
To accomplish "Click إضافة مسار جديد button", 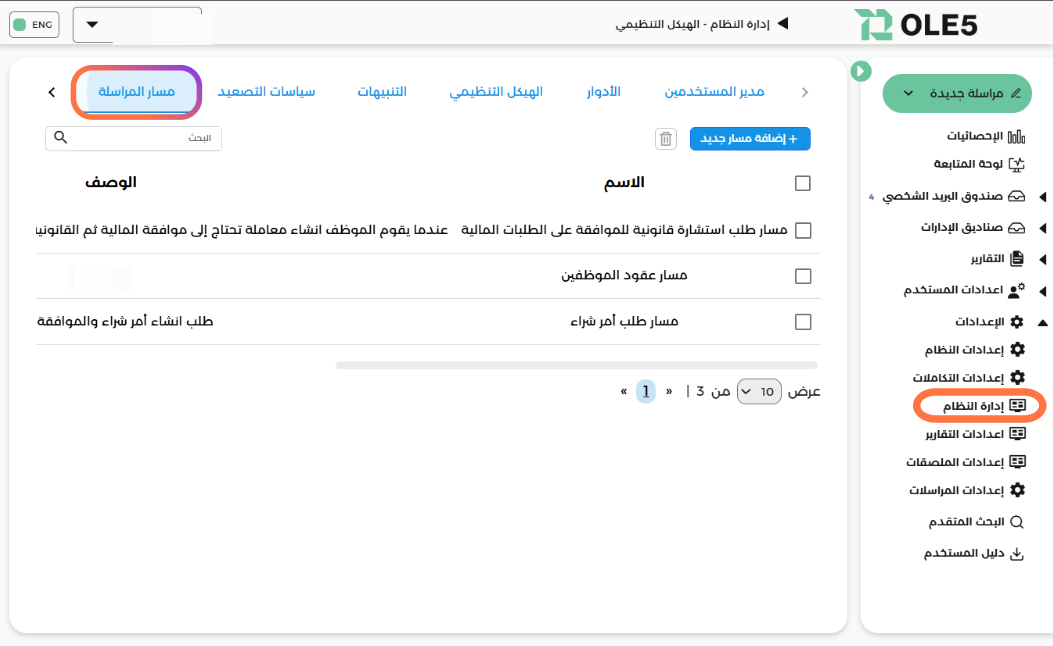I will [750, 139].
